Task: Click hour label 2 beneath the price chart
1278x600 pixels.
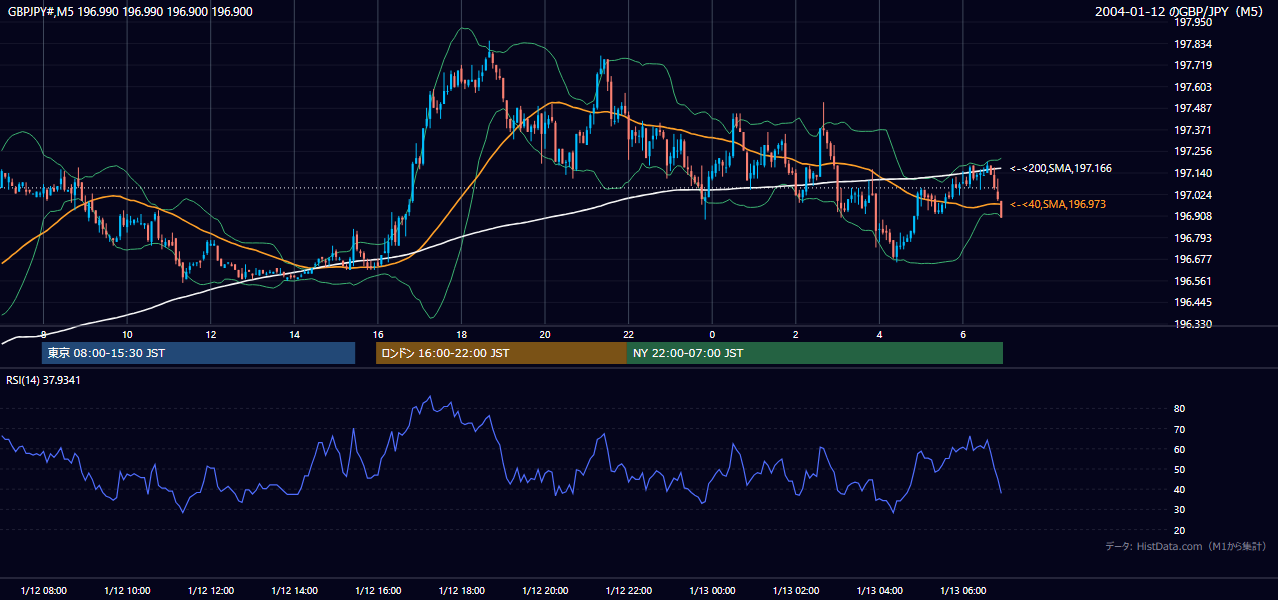Action: click(x=795, y=334)
